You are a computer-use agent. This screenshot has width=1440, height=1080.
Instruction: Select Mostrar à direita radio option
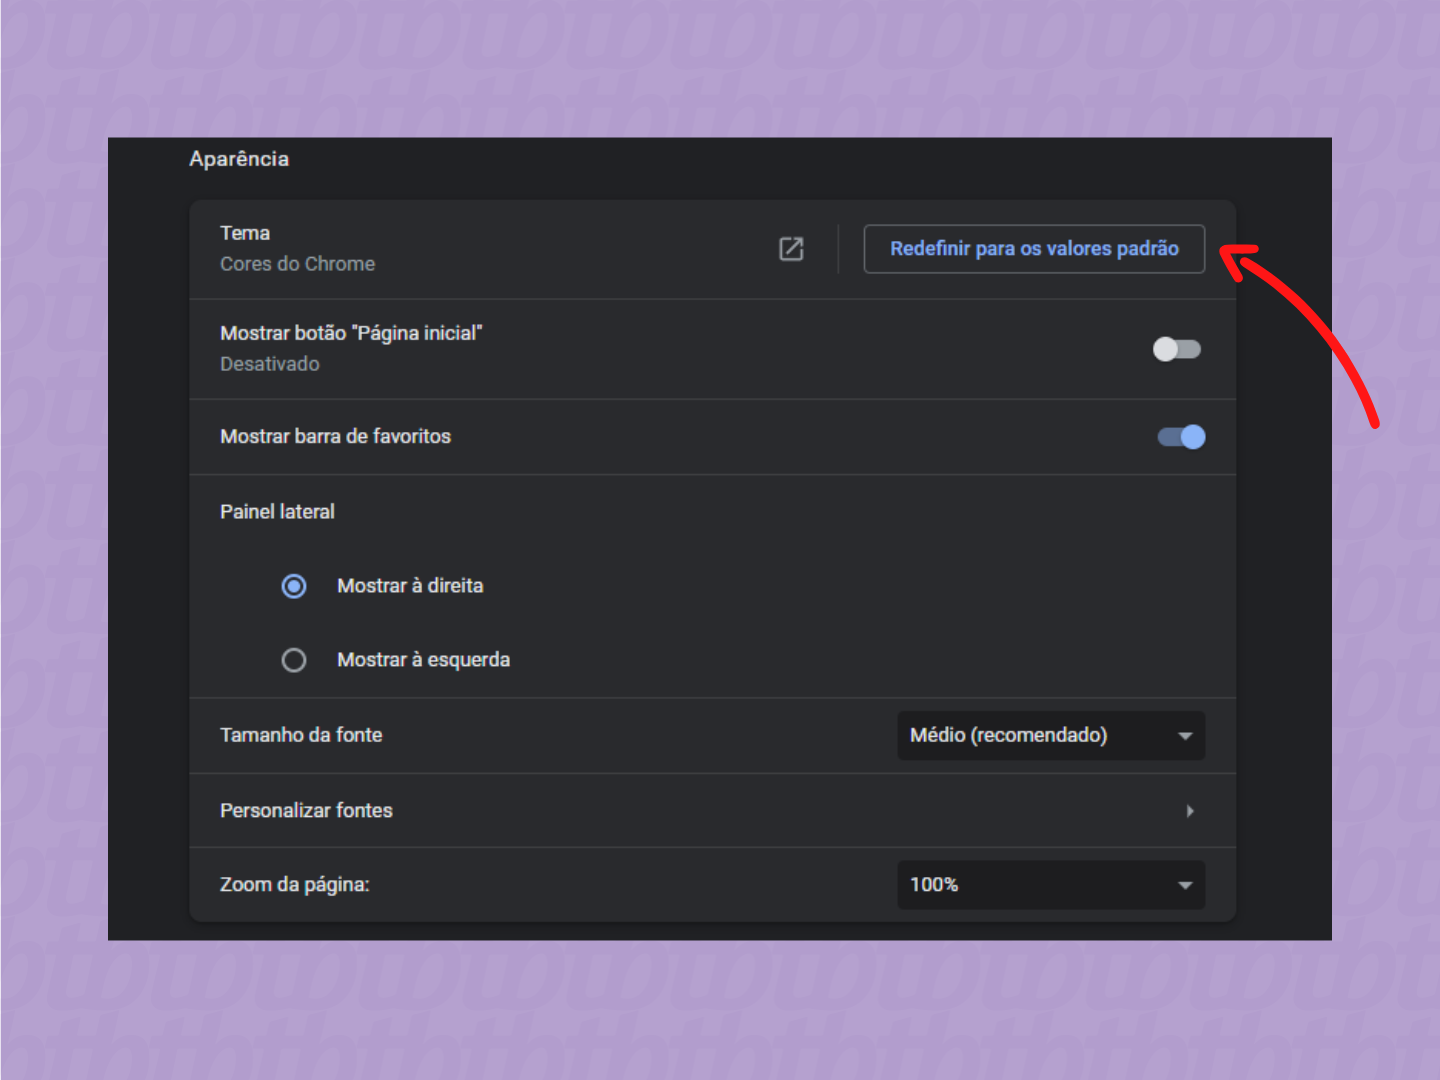coord(294,586)
